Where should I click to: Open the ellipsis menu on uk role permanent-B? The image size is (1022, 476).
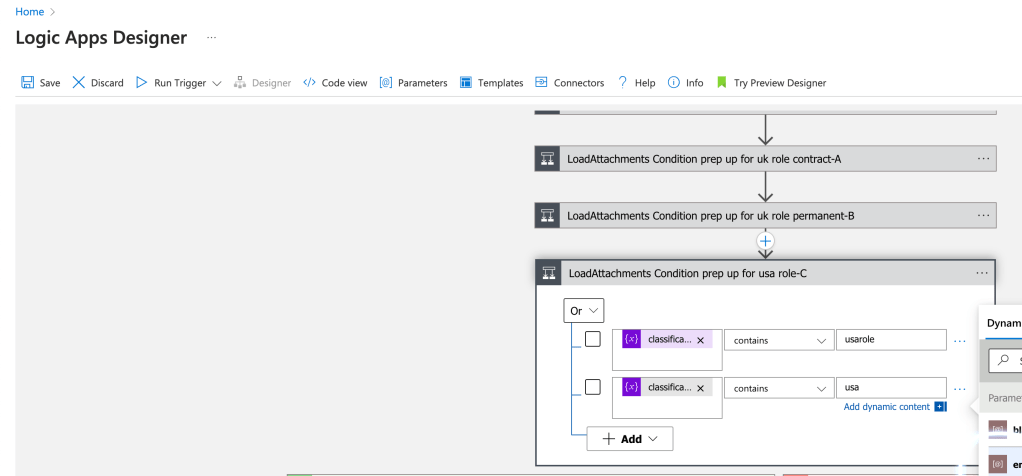[983, 215]
